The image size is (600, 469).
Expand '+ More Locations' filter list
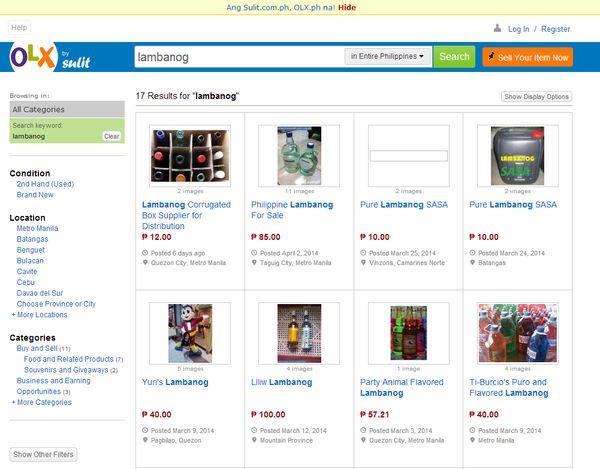click(39, 315)
